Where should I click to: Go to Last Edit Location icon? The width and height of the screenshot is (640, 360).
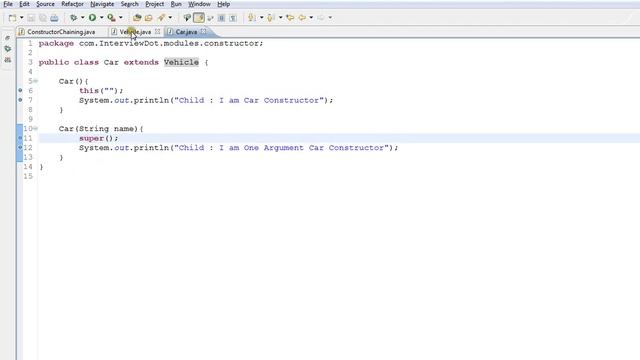[x=290, y=18]
